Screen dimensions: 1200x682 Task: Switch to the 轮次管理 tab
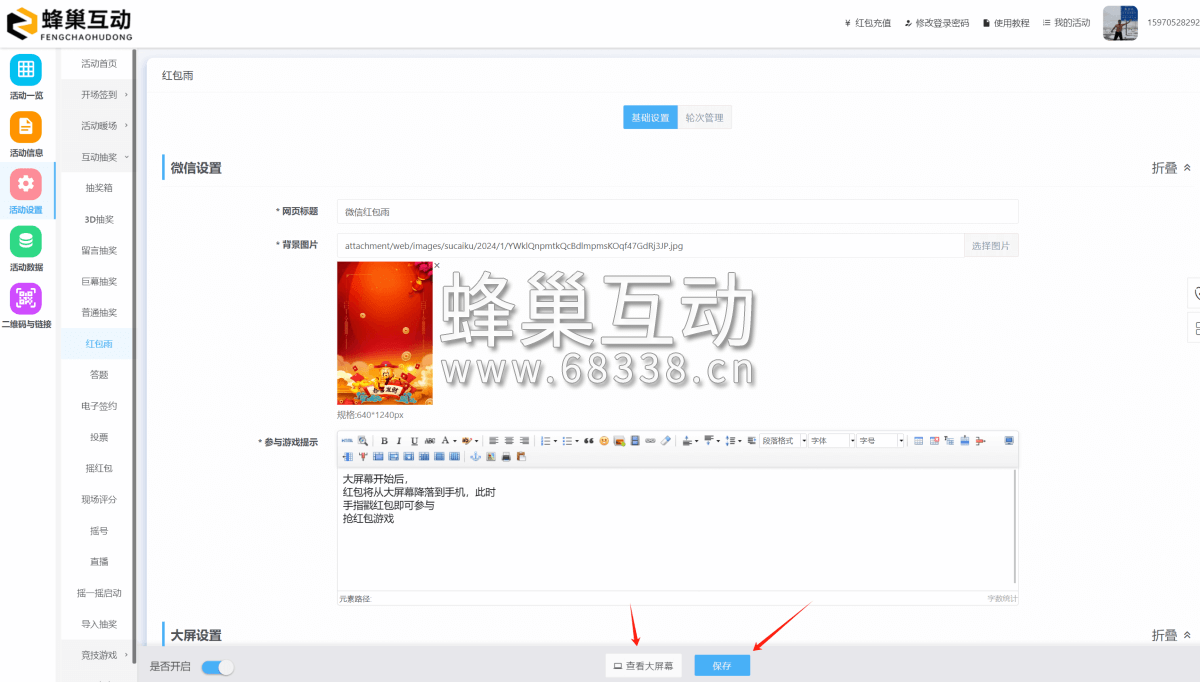pyautogui.click(x=704, y=117)
